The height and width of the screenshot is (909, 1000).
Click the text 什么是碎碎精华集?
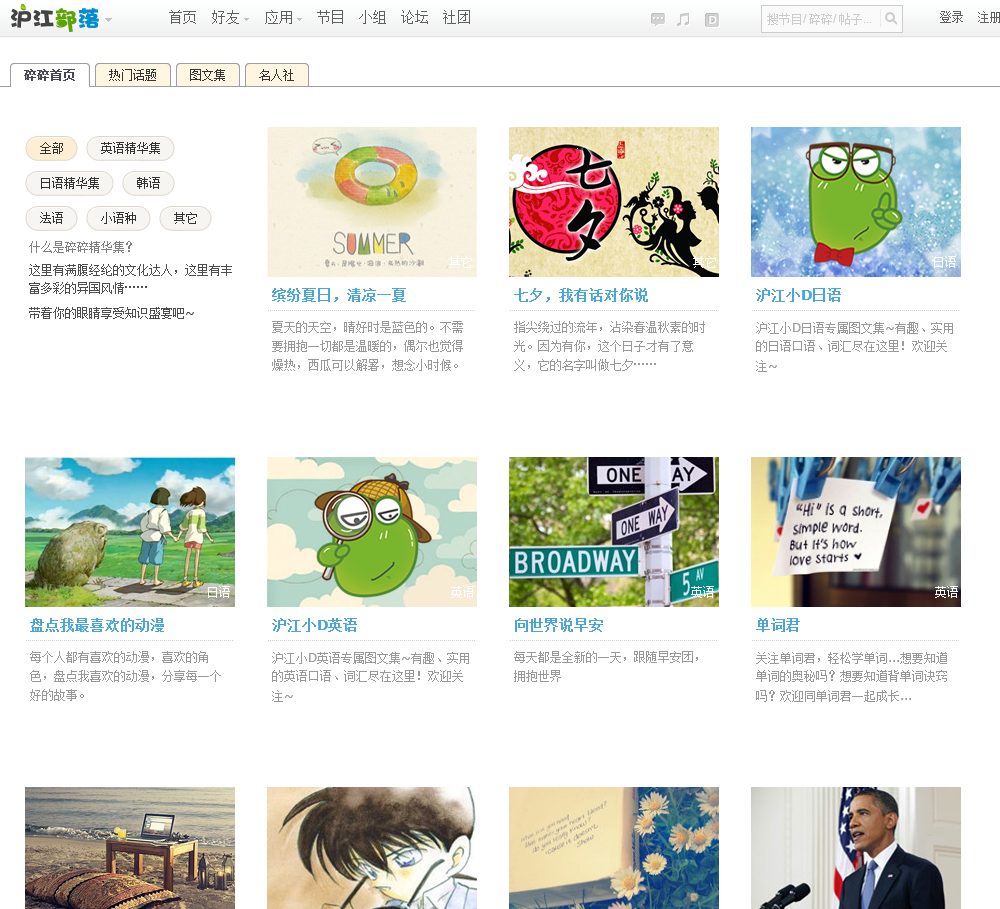pos(80,247)
